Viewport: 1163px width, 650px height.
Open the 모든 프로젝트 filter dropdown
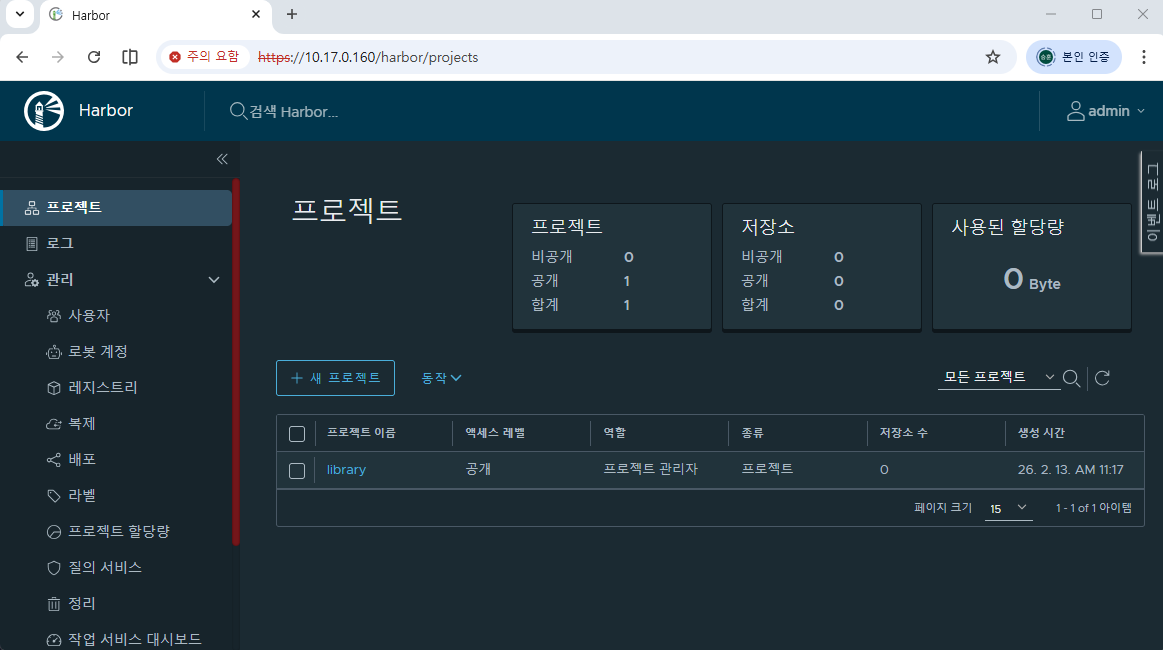998,377
